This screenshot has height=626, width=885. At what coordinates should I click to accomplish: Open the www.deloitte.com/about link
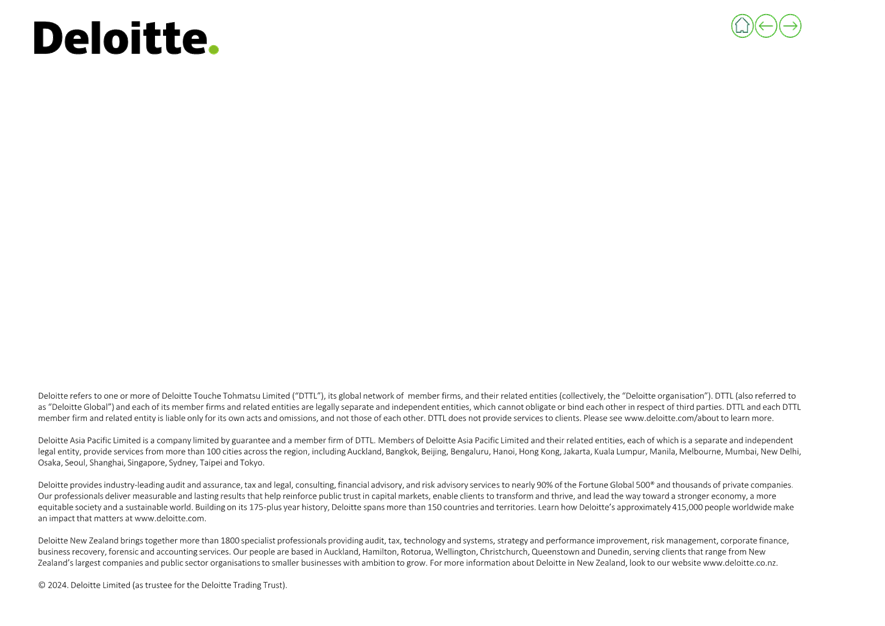pos(671,418)
